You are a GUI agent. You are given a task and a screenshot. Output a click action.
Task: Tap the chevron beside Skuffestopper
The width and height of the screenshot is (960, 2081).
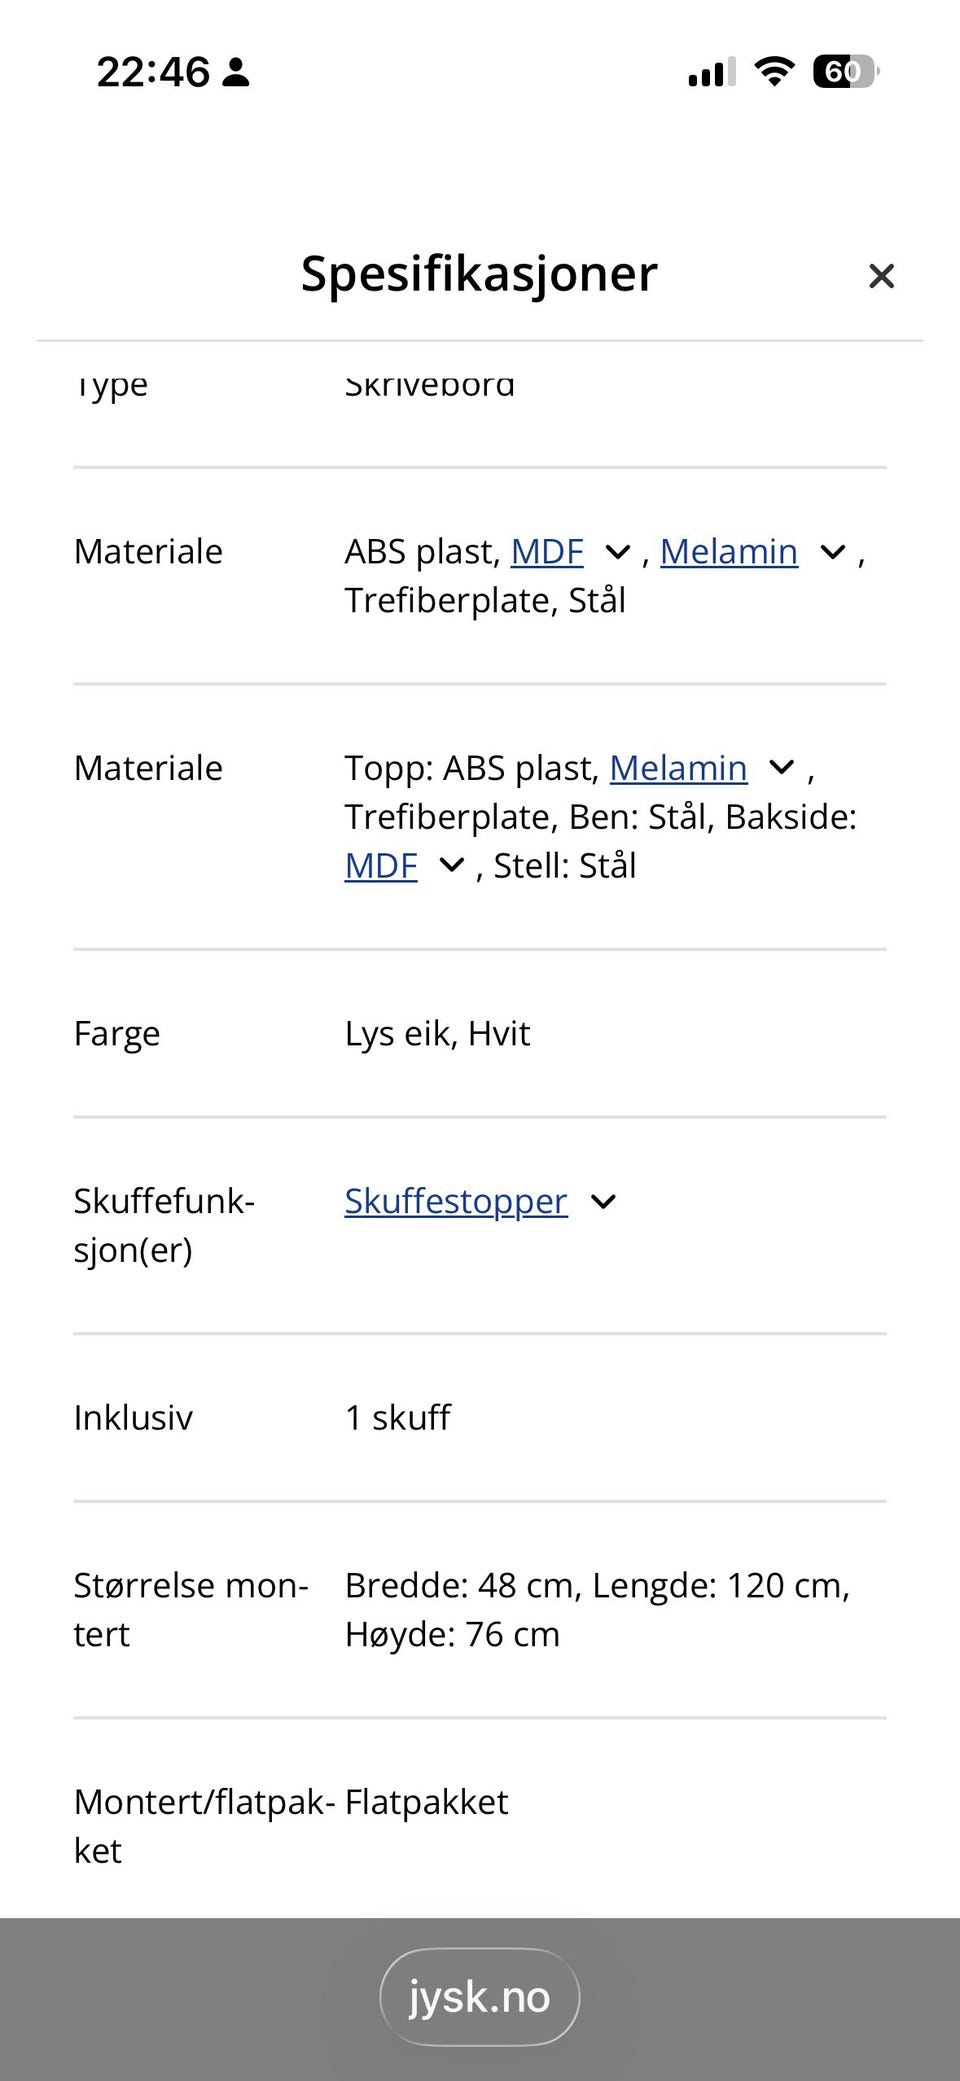coord(603,1201)
